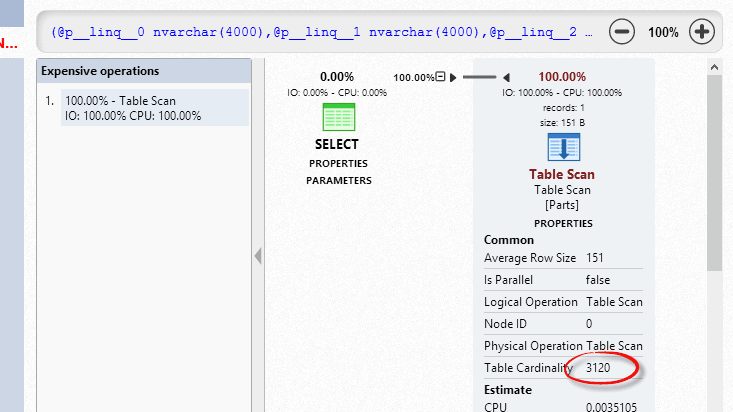Viewport: 733px width, 412px height.
Task: Zoom in with the plus button
Action: (702, 32)
